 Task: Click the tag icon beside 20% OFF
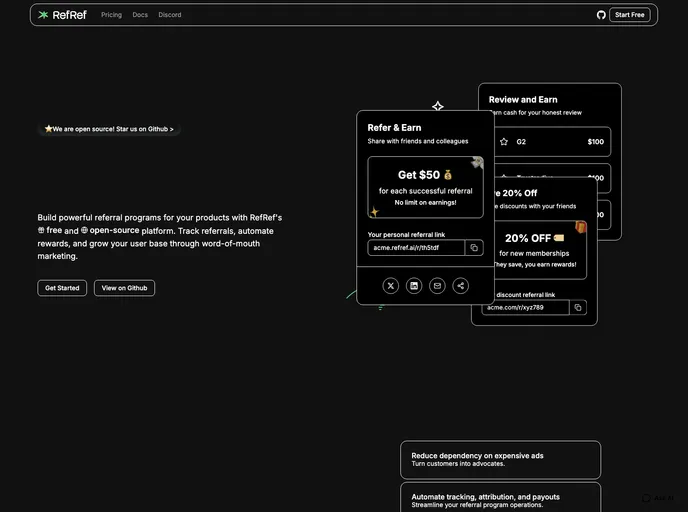[x=559, y=238]
